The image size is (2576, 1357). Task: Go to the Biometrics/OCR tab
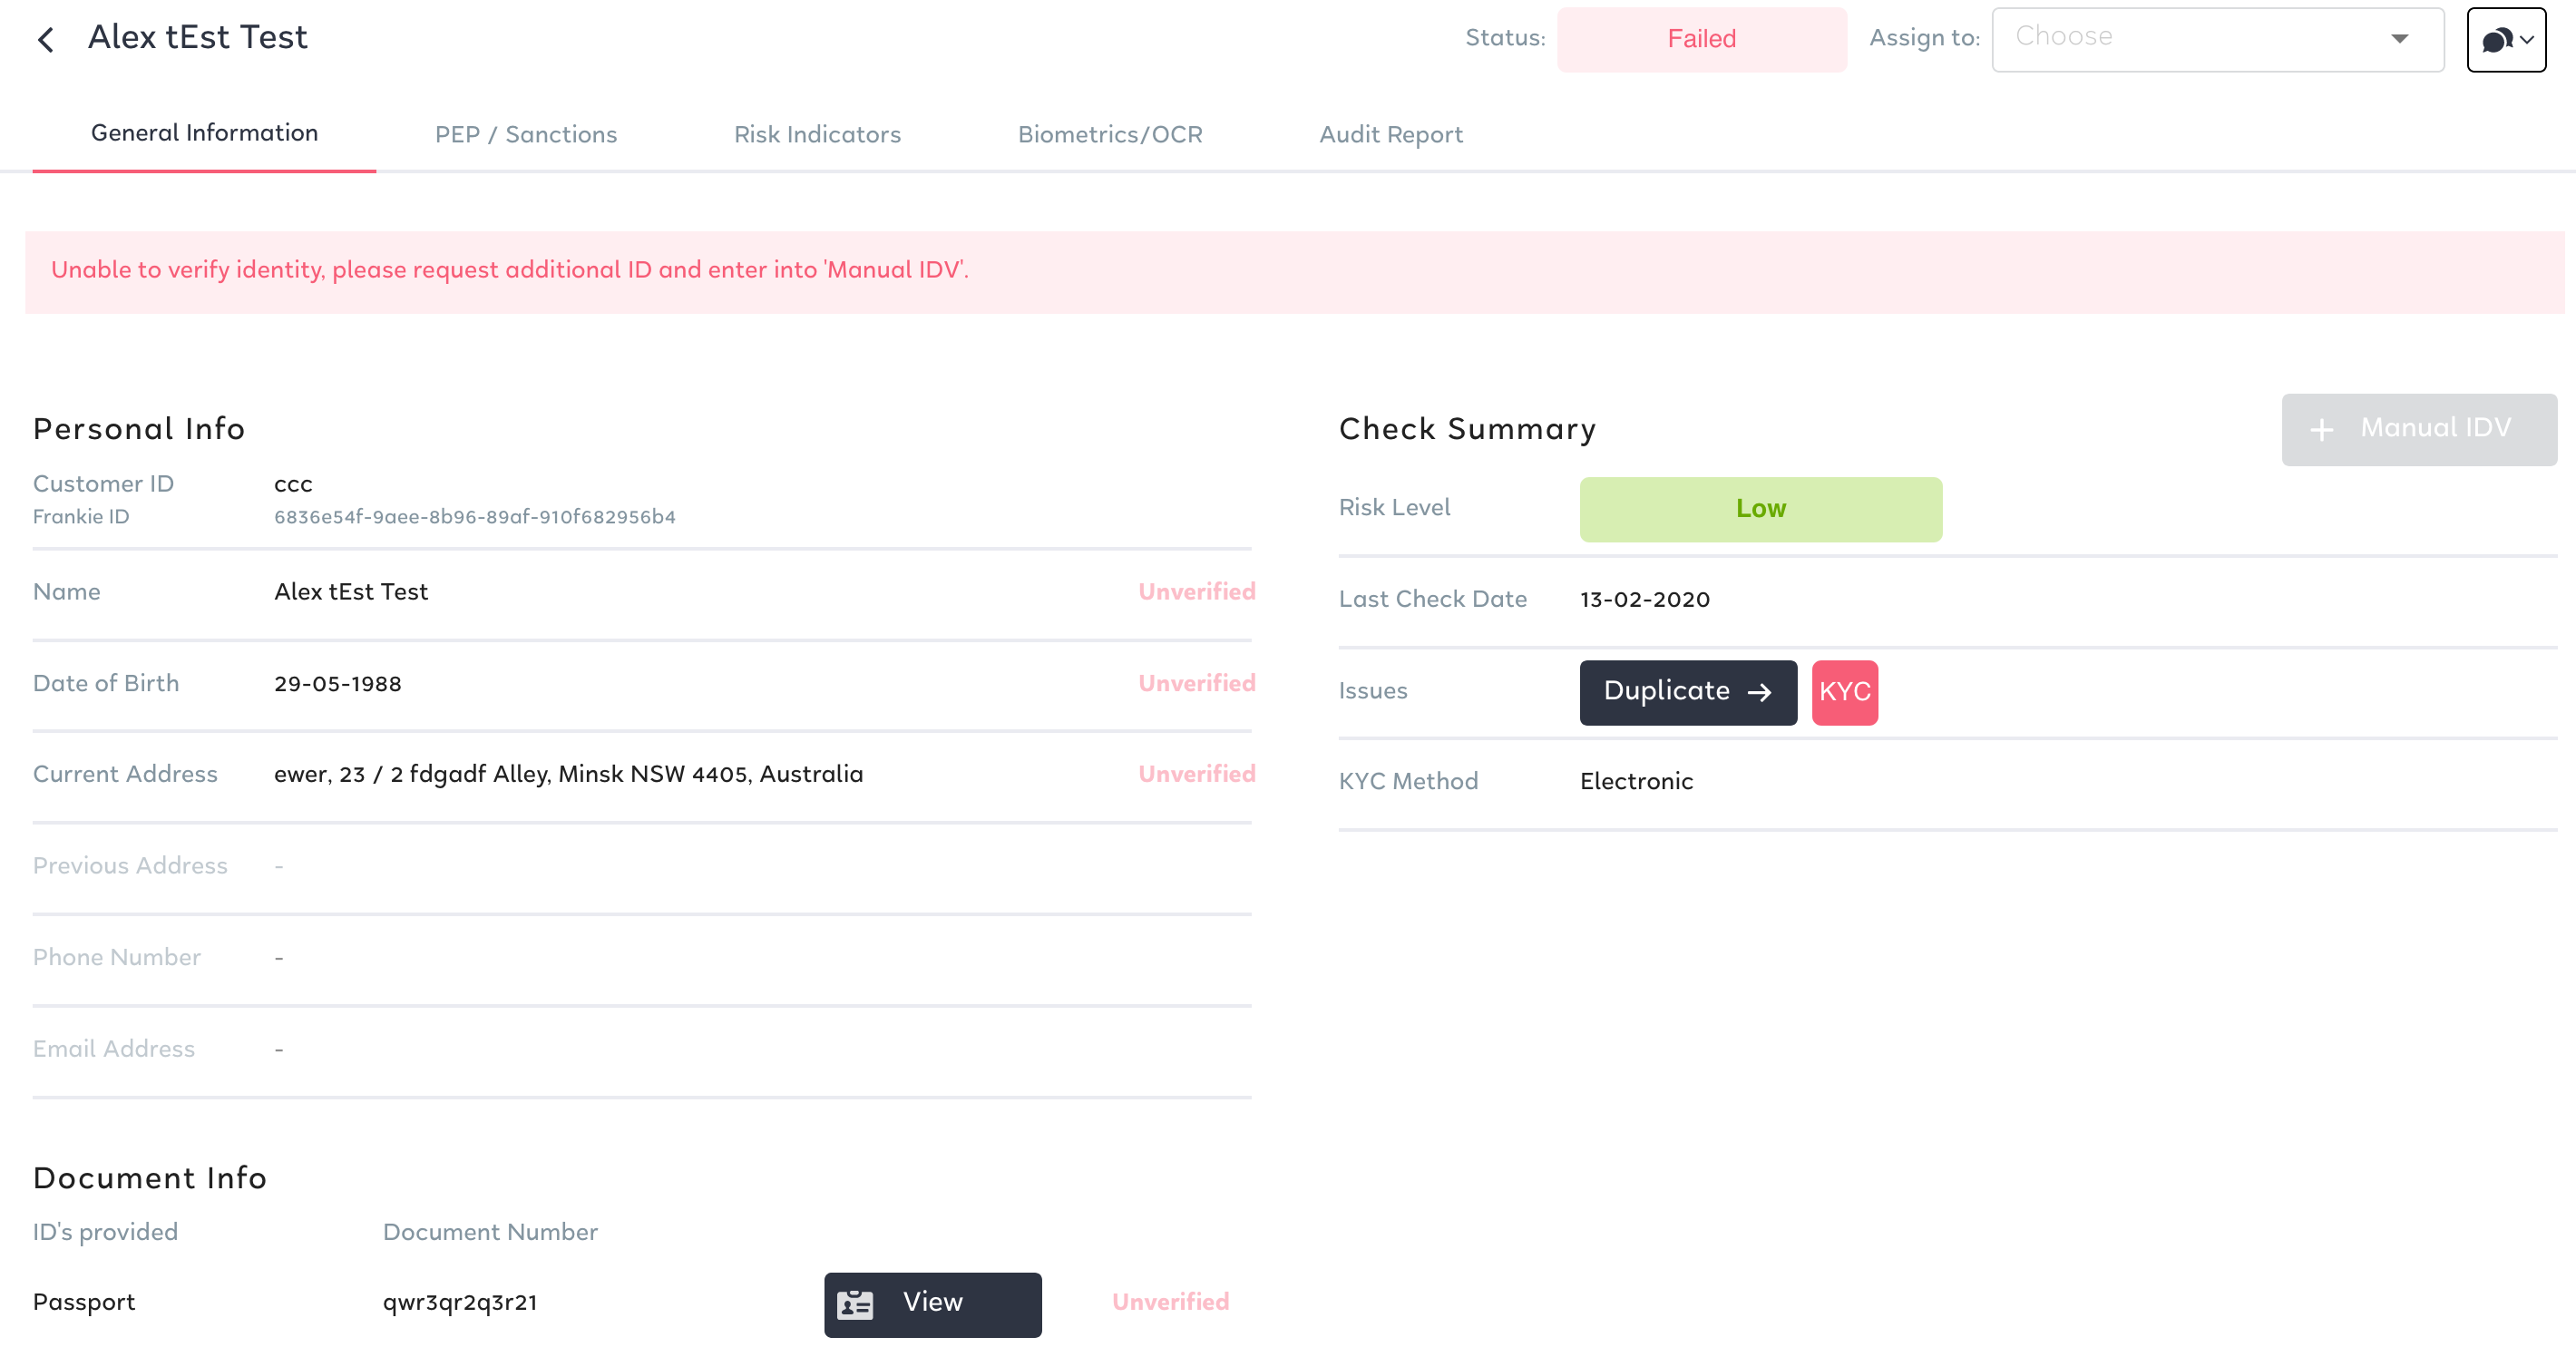1109,134
